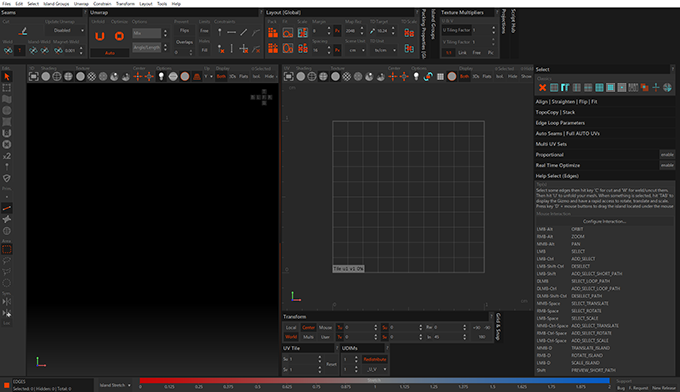Toggle the Free limits option

204,31
